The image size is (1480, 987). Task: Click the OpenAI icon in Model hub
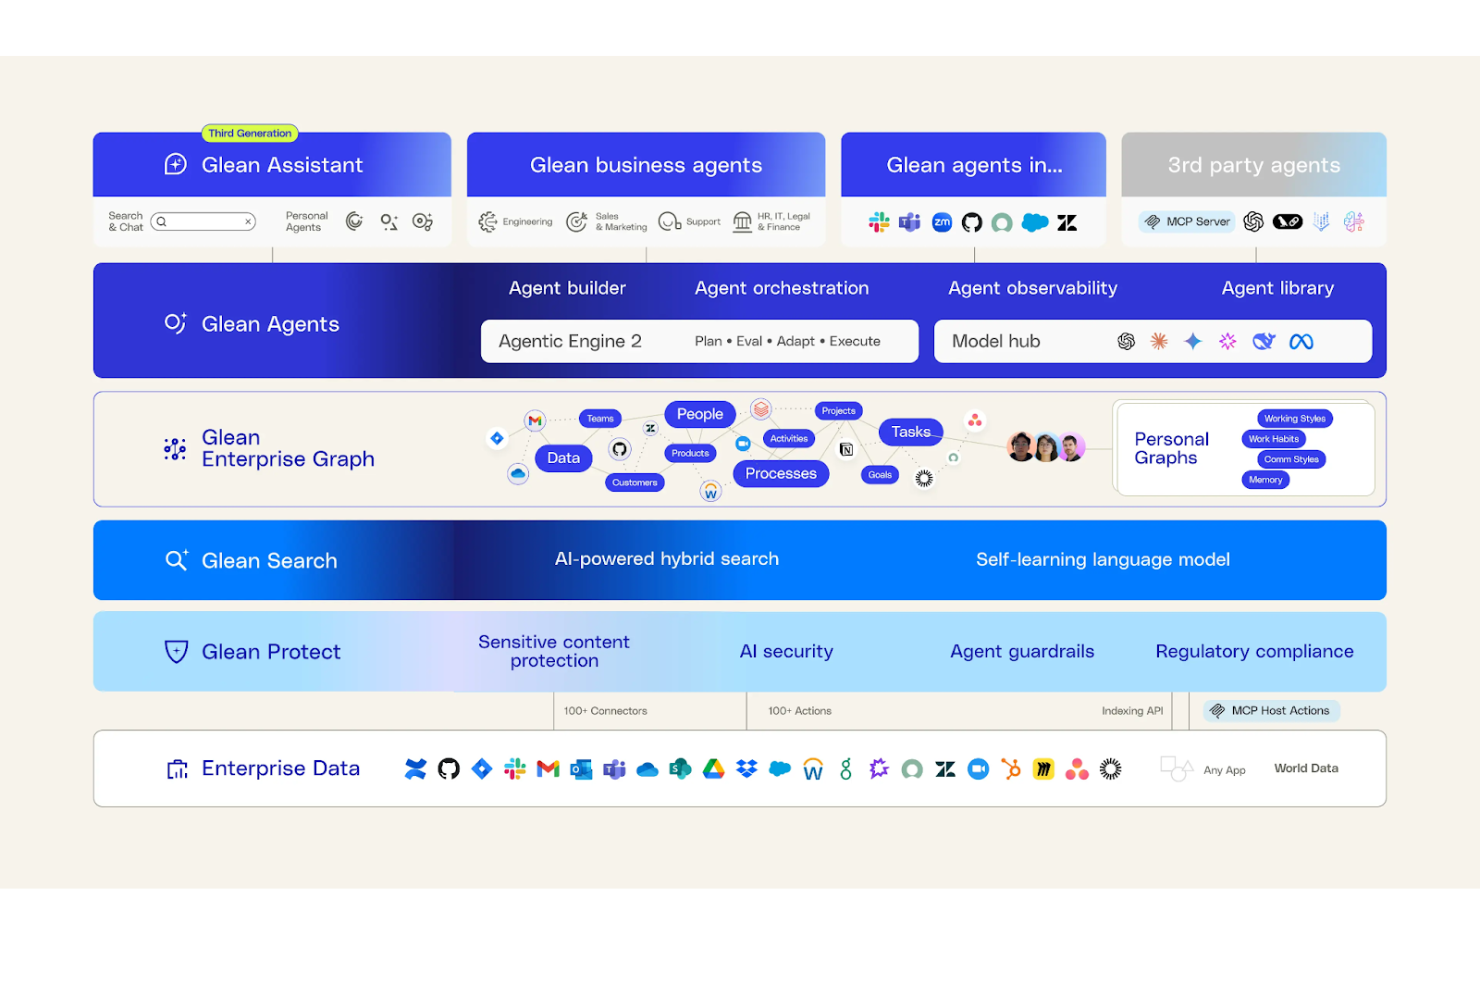point(1126,342)
